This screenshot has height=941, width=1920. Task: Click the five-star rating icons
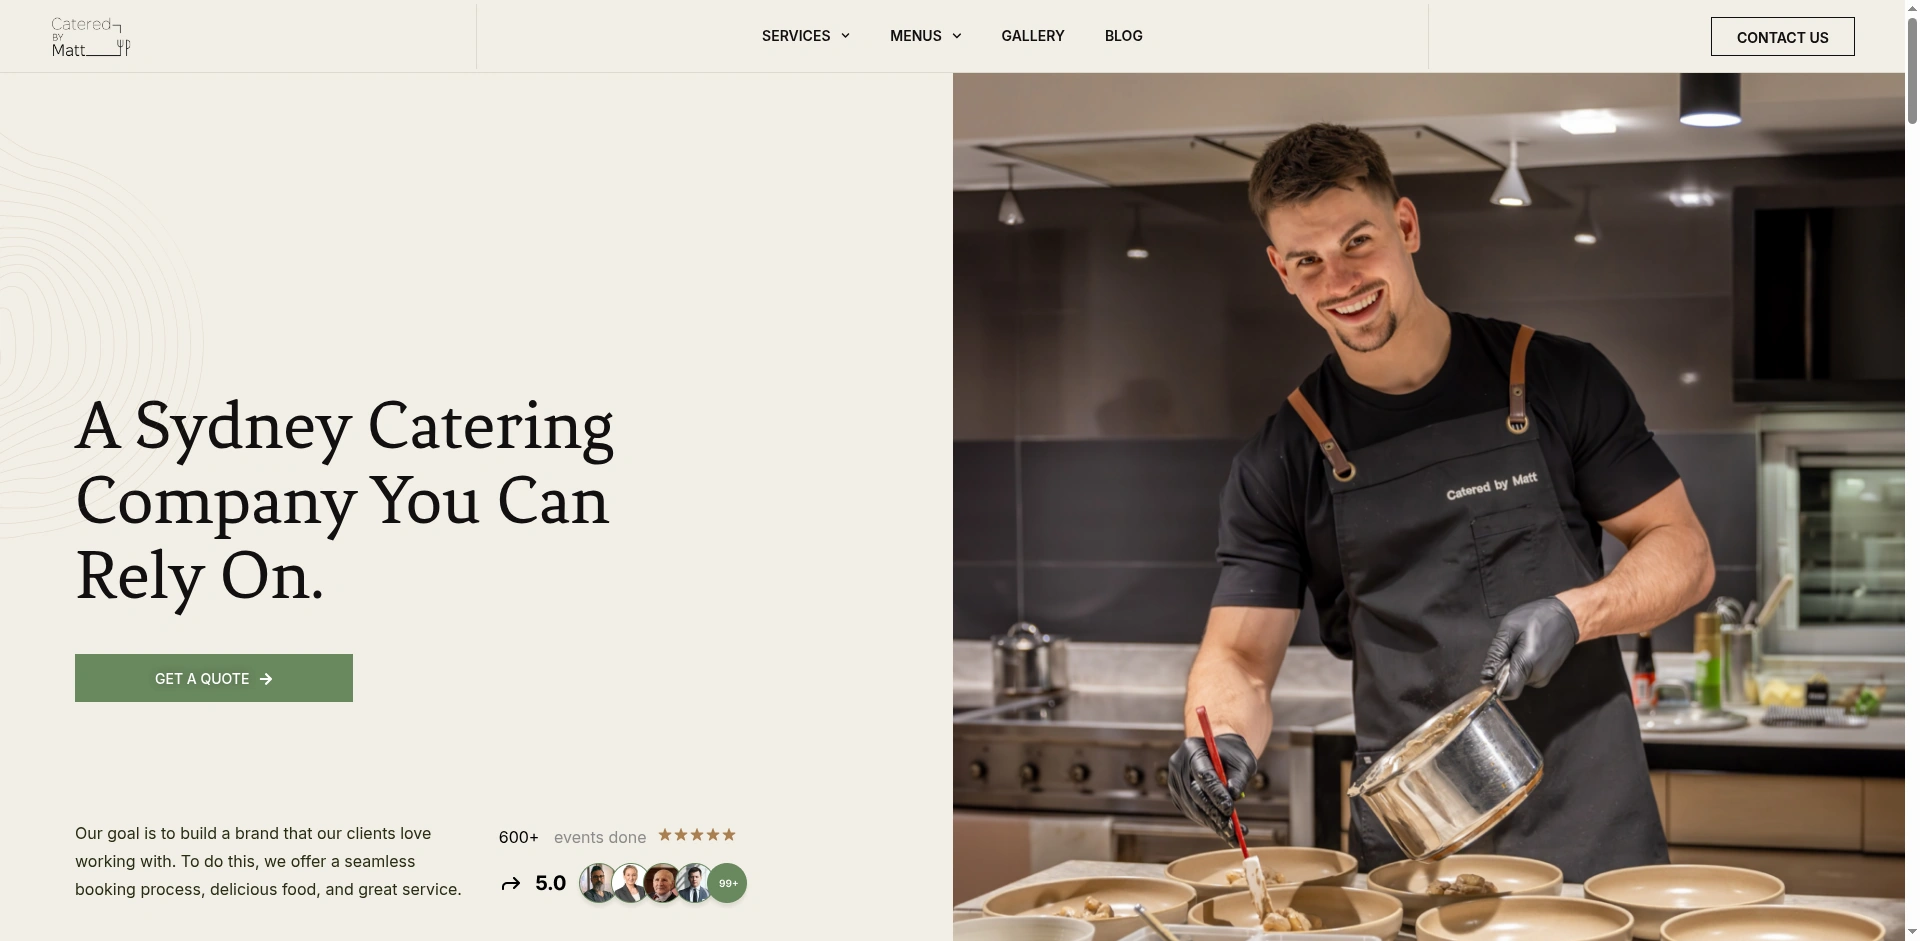697,835
